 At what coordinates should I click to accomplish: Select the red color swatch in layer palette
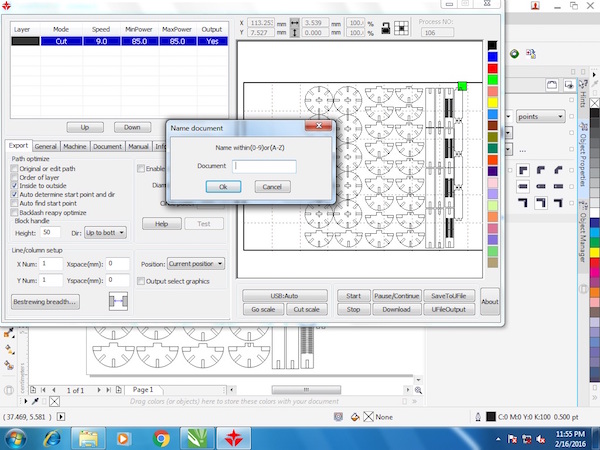pyautogui.click(x=492, y=68)
